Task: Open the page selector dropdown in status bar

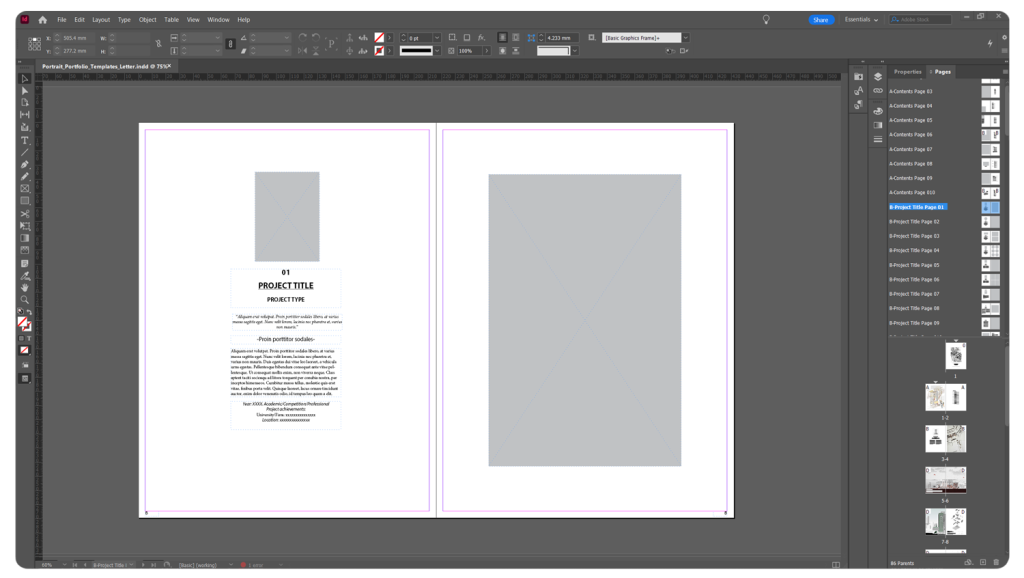Action: point(131,565)
